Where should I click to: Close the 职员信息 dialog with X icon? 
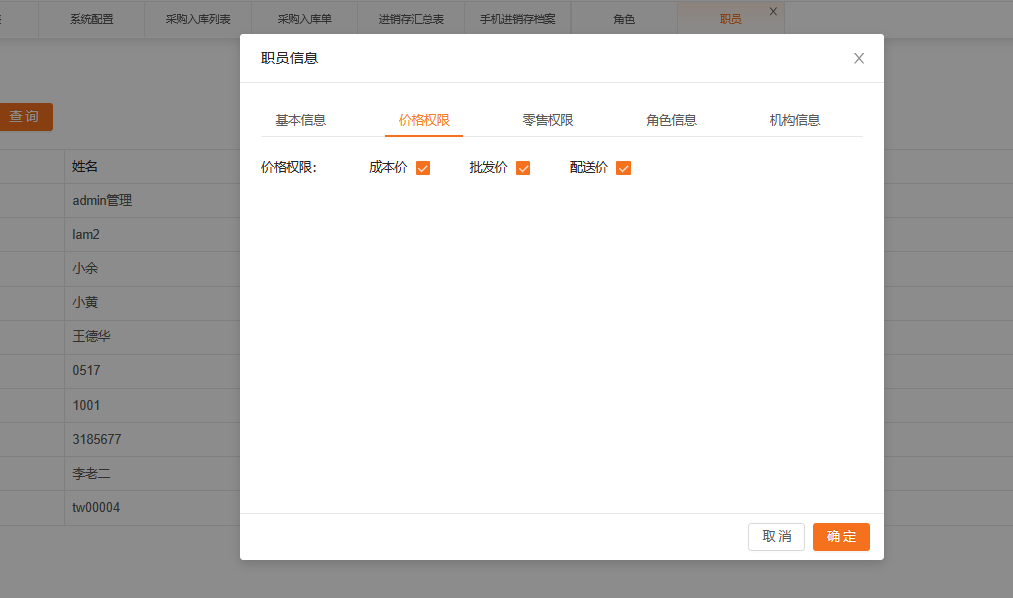pyautogui.click(x=858, y=59)
